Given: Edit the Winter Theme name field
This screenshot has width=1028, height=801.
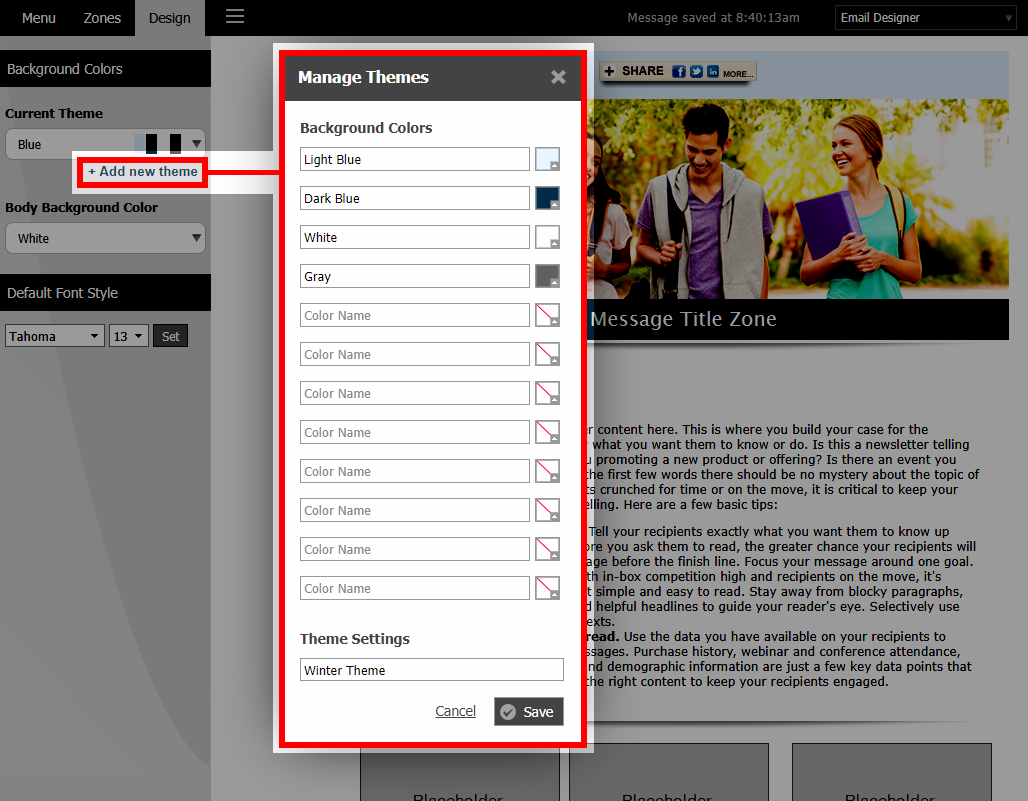Looking at the screenshot, I should [431, 670].
